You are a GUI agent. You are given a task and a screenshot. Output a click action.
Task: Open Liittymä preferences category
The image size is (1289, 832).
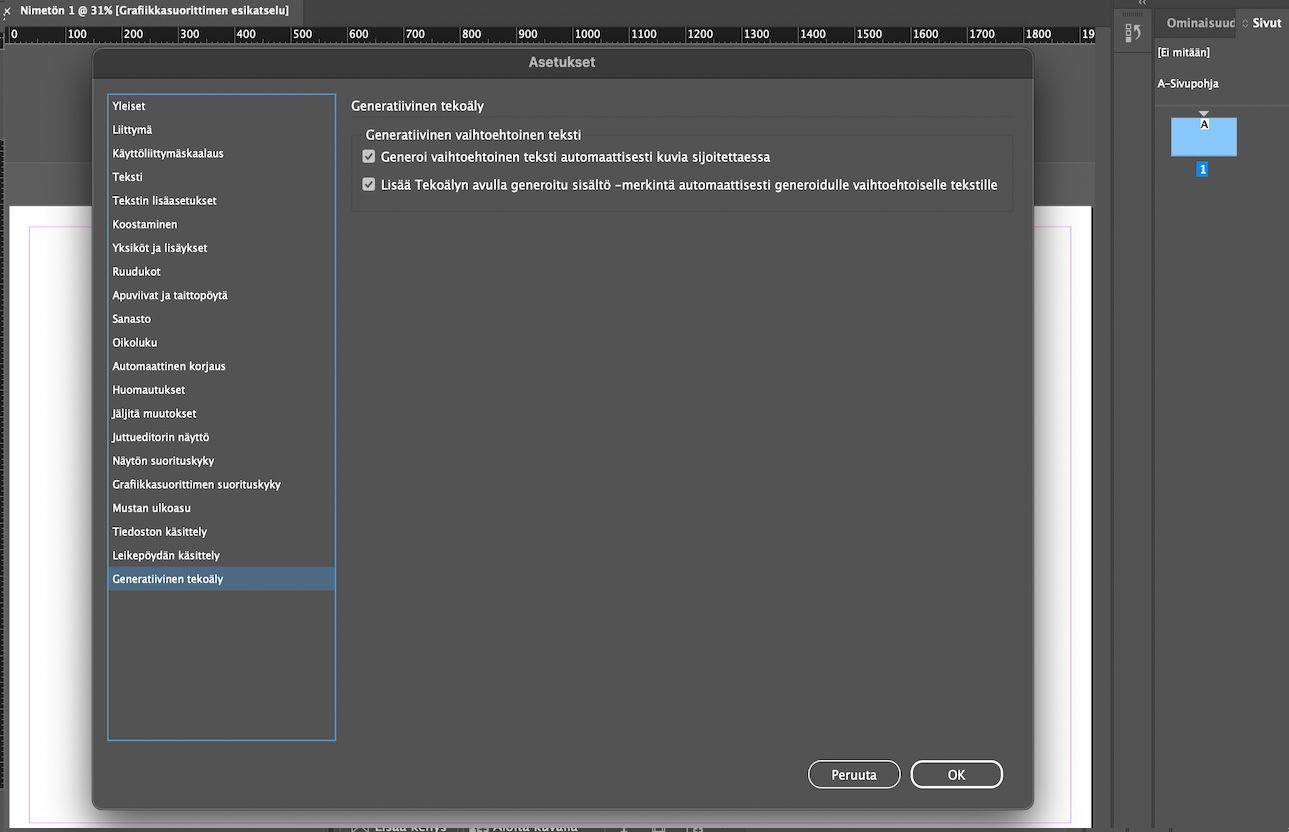pos(221,130)
